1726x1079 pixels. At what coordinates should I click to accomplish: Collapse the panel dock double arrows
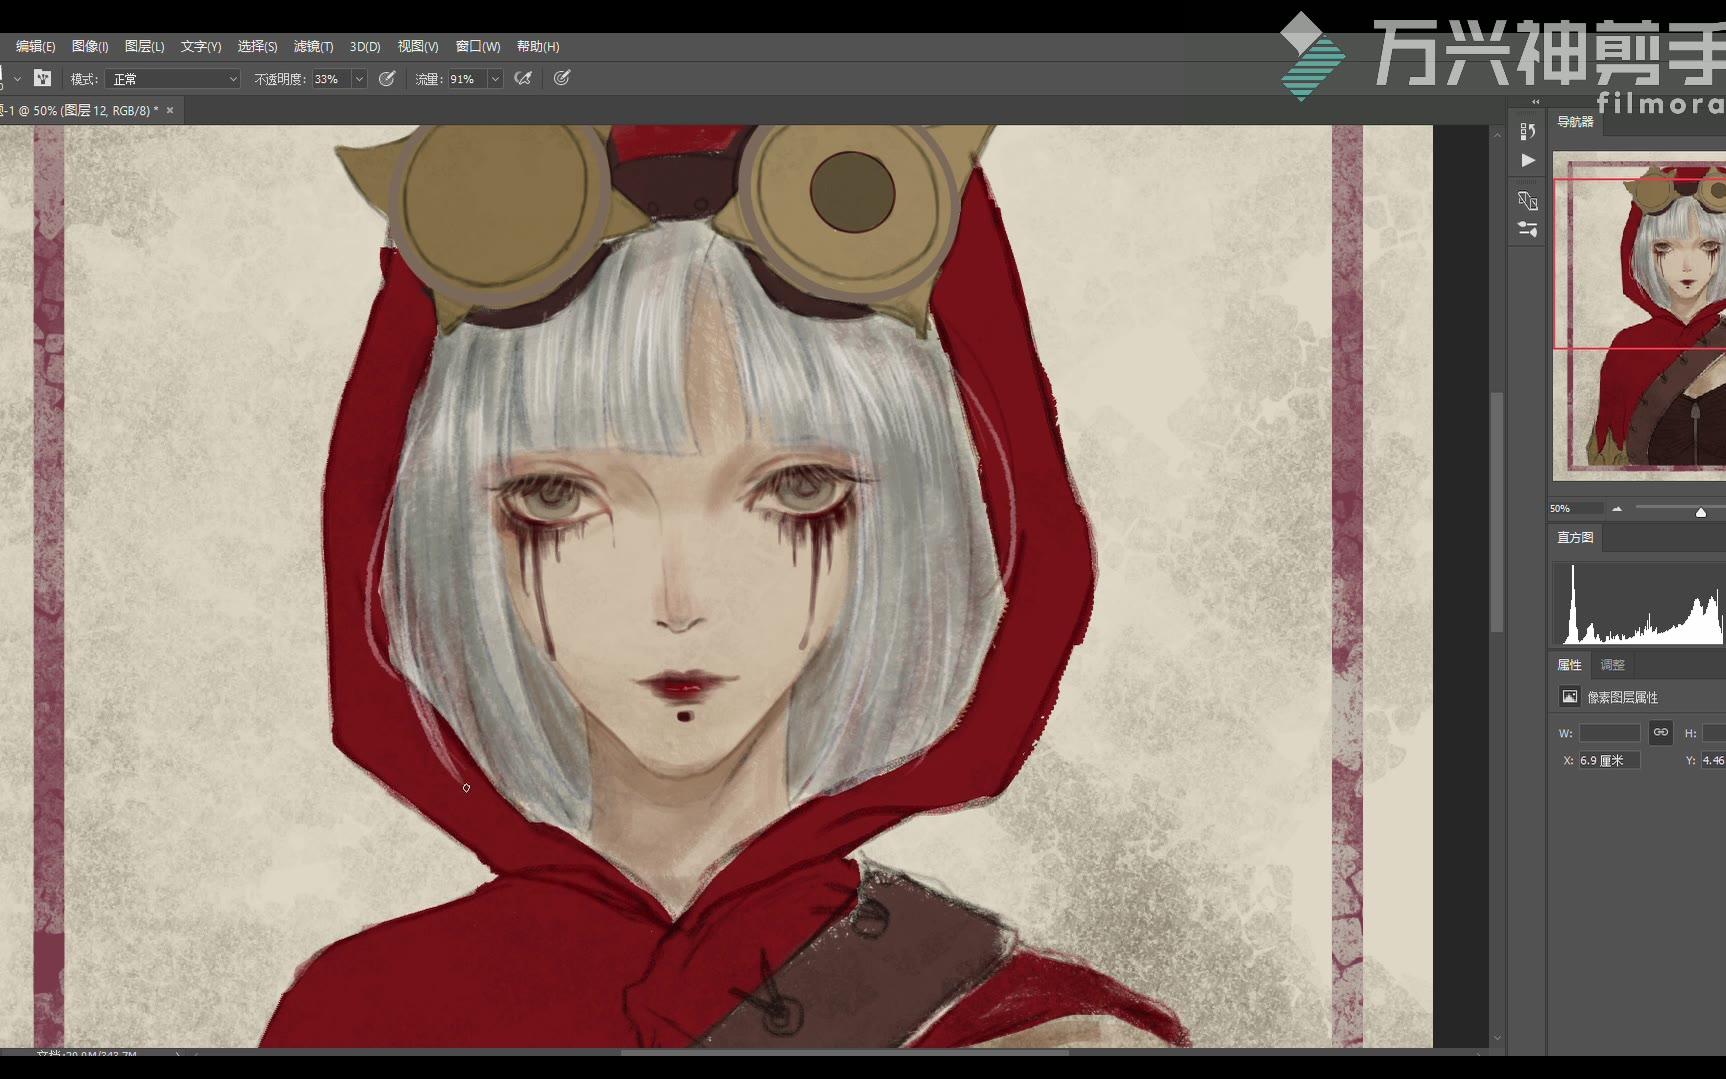(x=1536, y=102)
